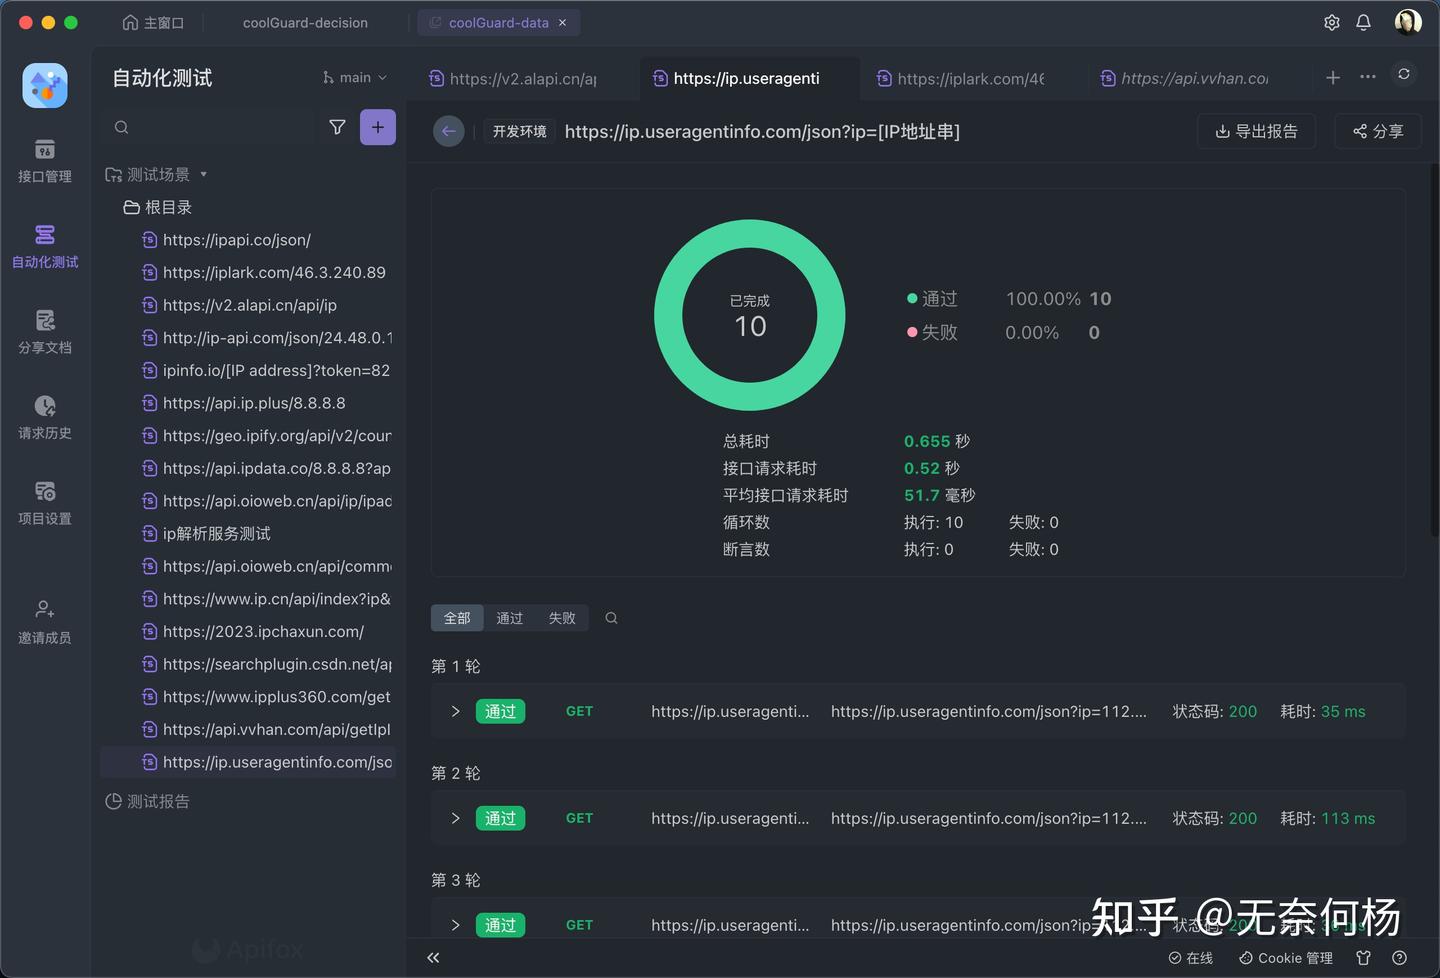
Task: Open the user avatar menu
Action: 1408,22
